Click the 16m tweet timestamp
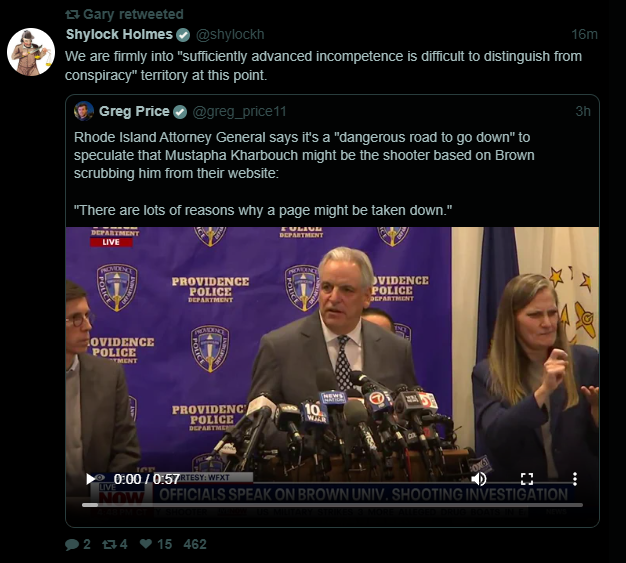This screenshot has width=626, height=563. (x=584, y=34)
